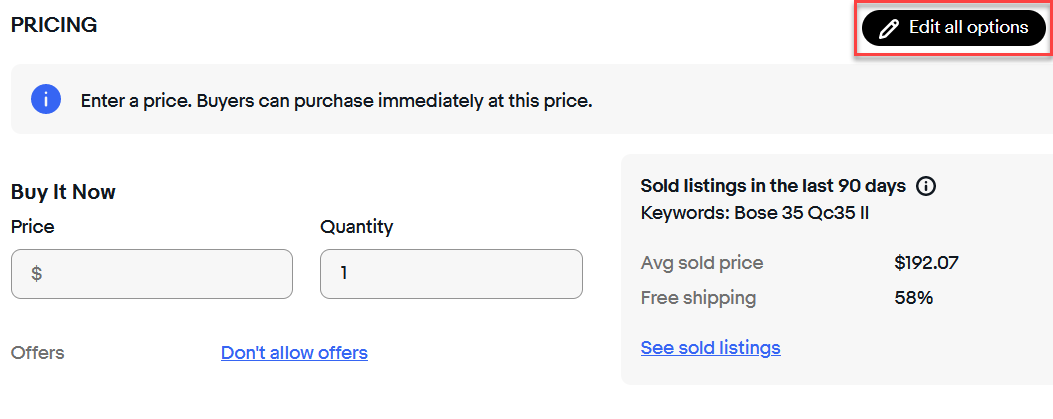This screenshot has width=1053, height=419.
Task: Click the dollar sign in Price field
Action: [37, 273]
